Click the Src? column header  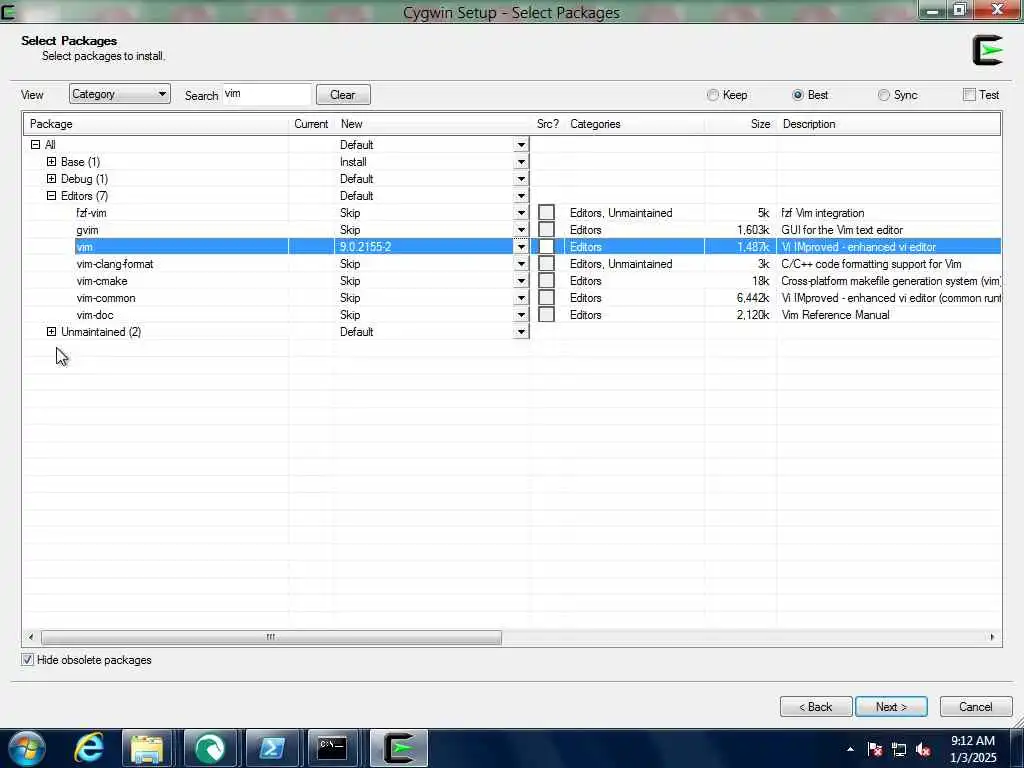[547, 124]
